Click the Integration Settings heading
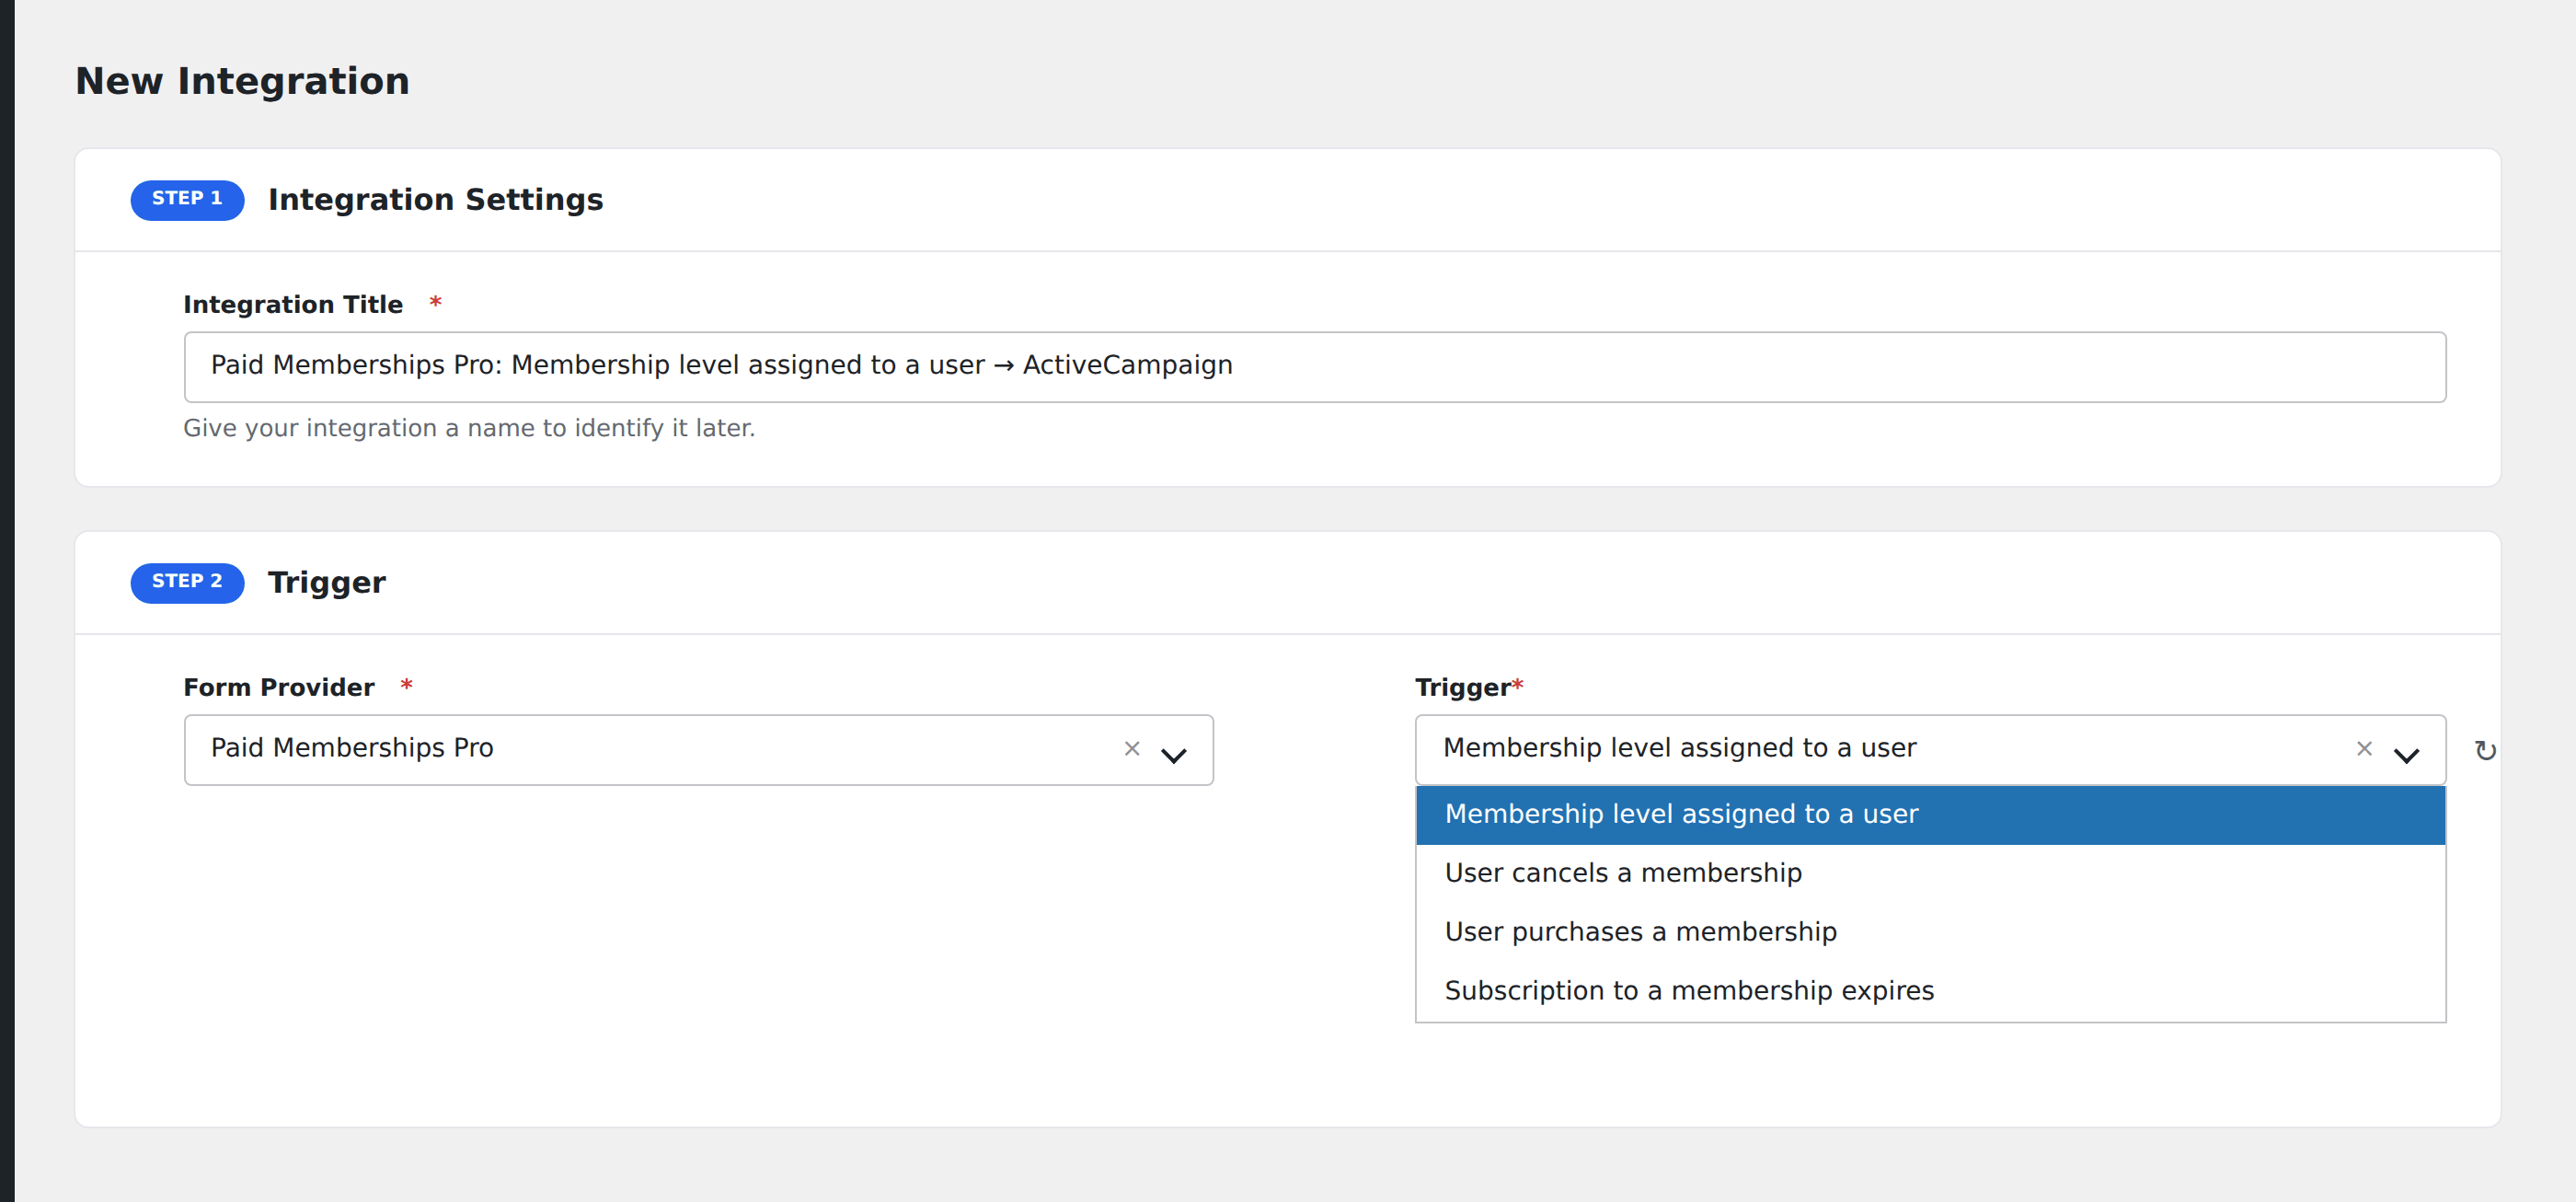 pyautogui.click(x=436, y=200)
